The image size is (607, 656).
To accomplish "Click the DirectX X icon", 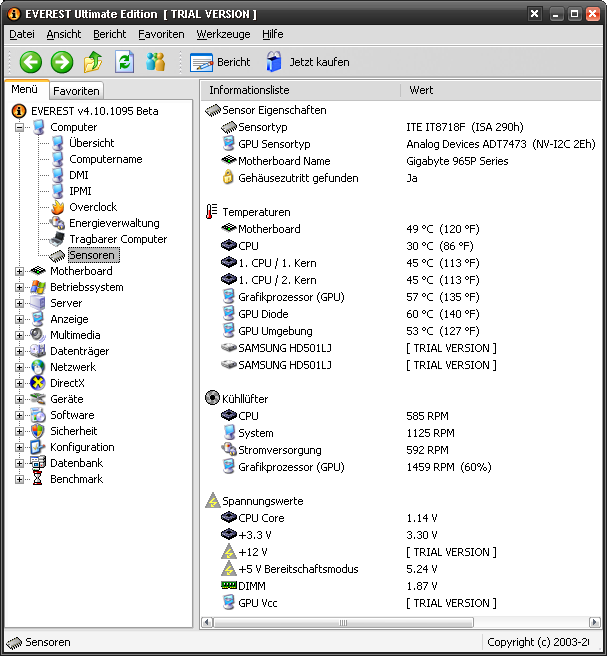I will pos(38,383).
